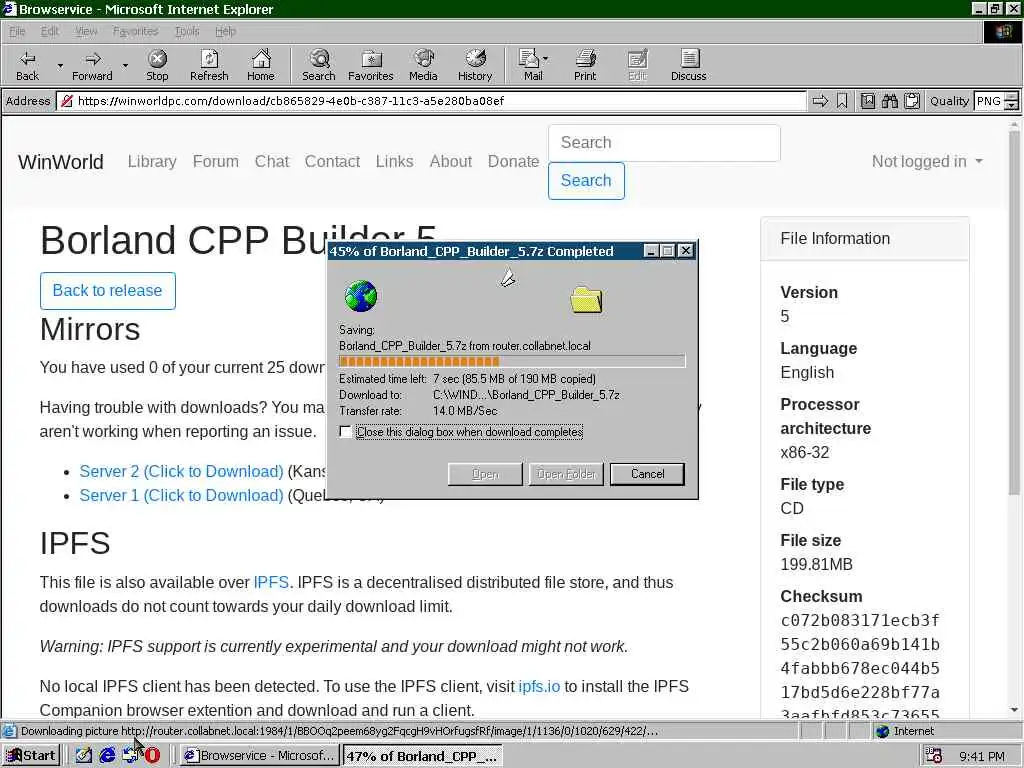Expand the 'Not logged in' dropdown

927,161
